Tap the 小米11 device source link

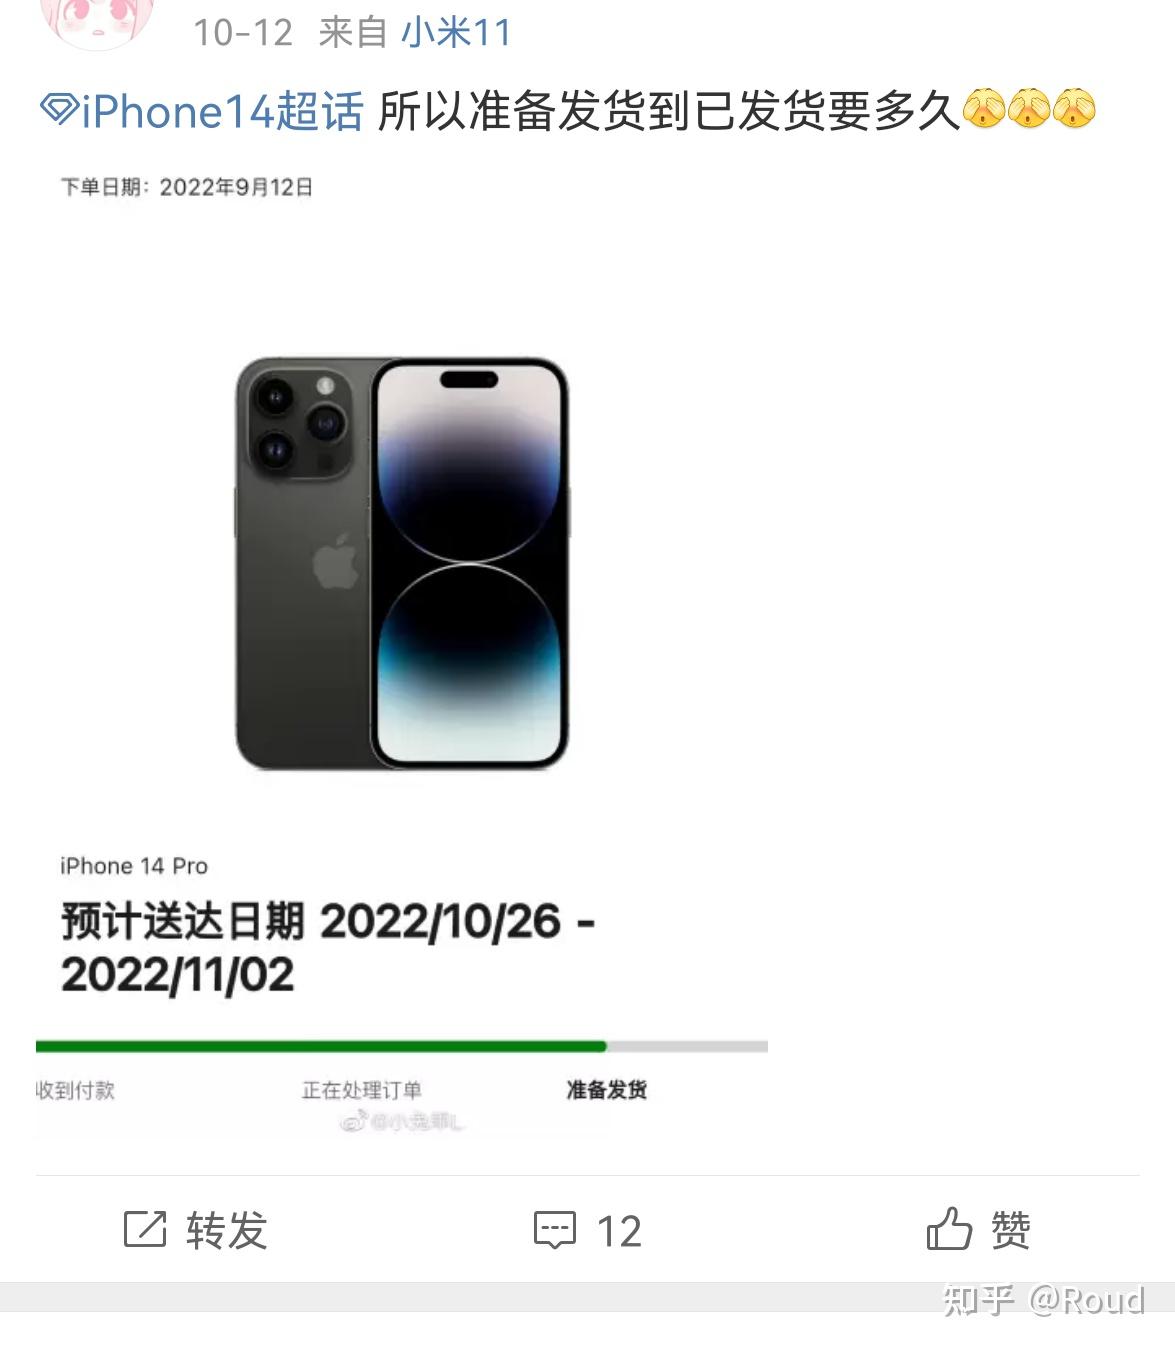[x=456, y=33]
